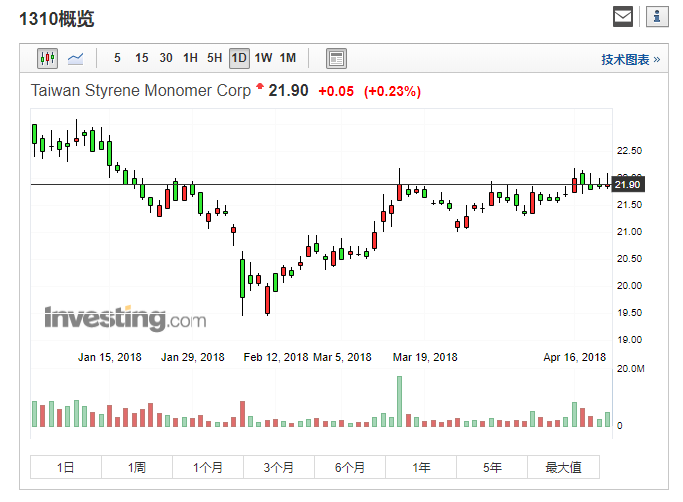Select the 15-minute interval
Image resolution: width=683 pixels, height=502 pixels.
(142, 58)
